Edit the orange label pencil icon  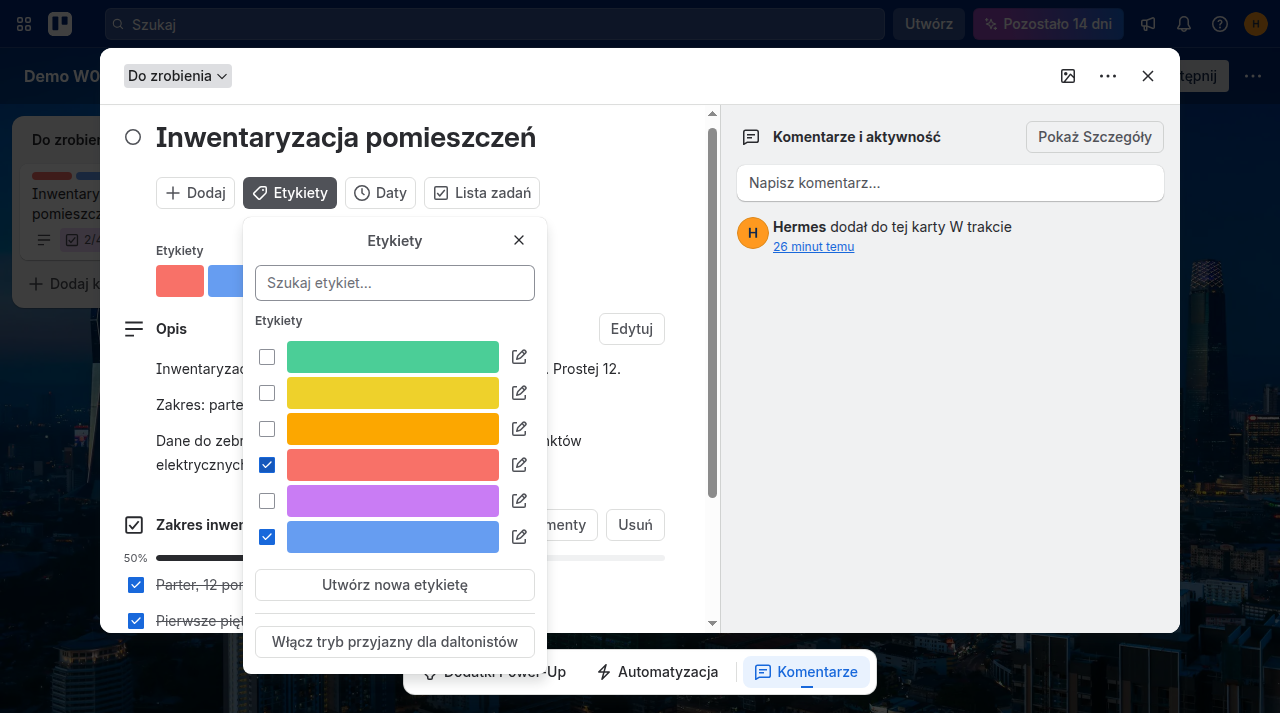519,429
